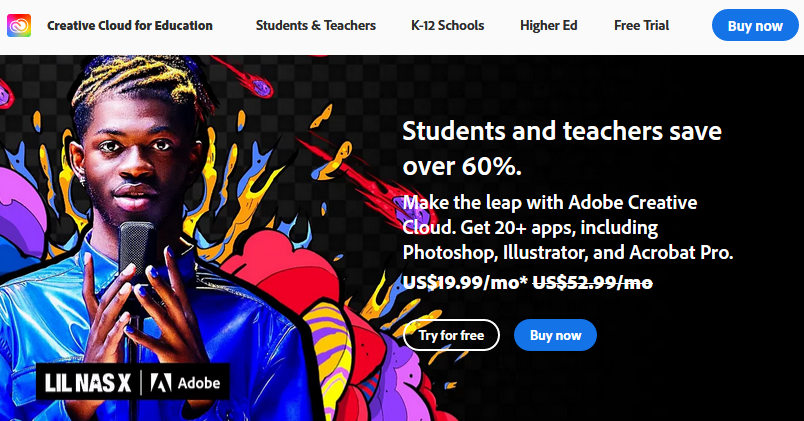Screen dimensions: 804x421
Task: Go to K-12 Schools section
Action: [x=448, y=26]
